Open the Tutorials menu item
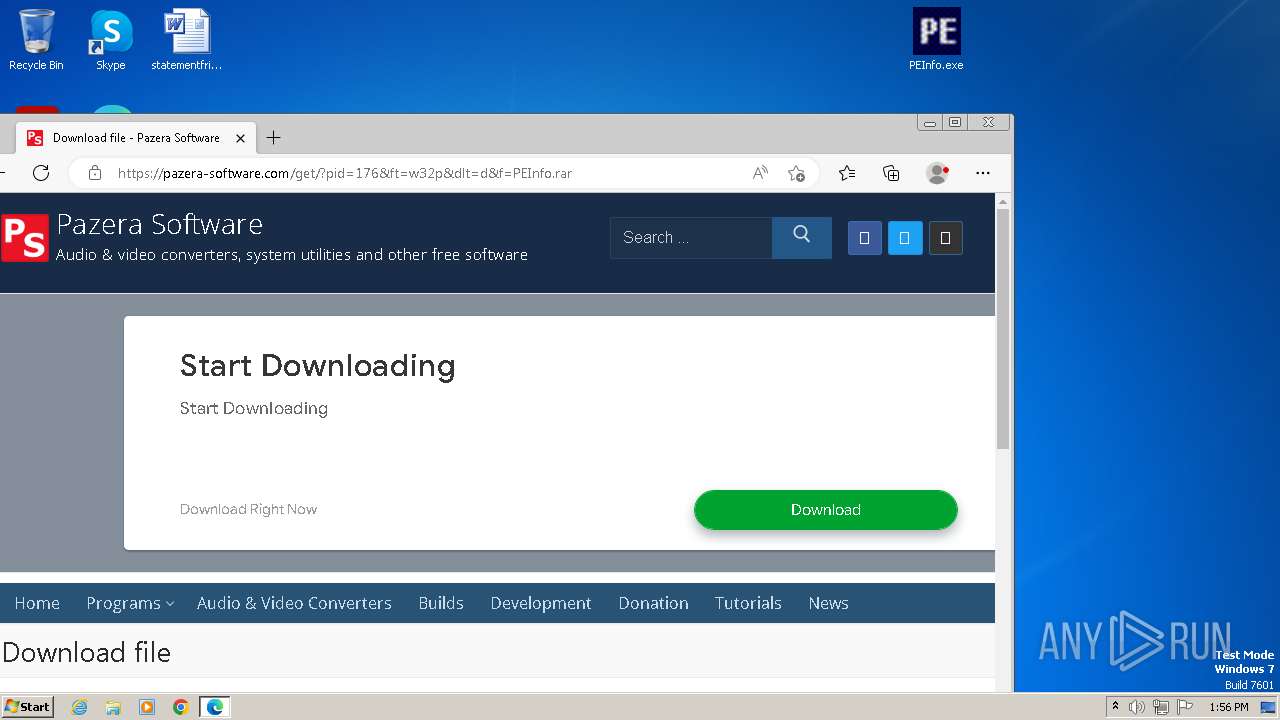This screenshot has width=1280, height=720. coord(748,603)
